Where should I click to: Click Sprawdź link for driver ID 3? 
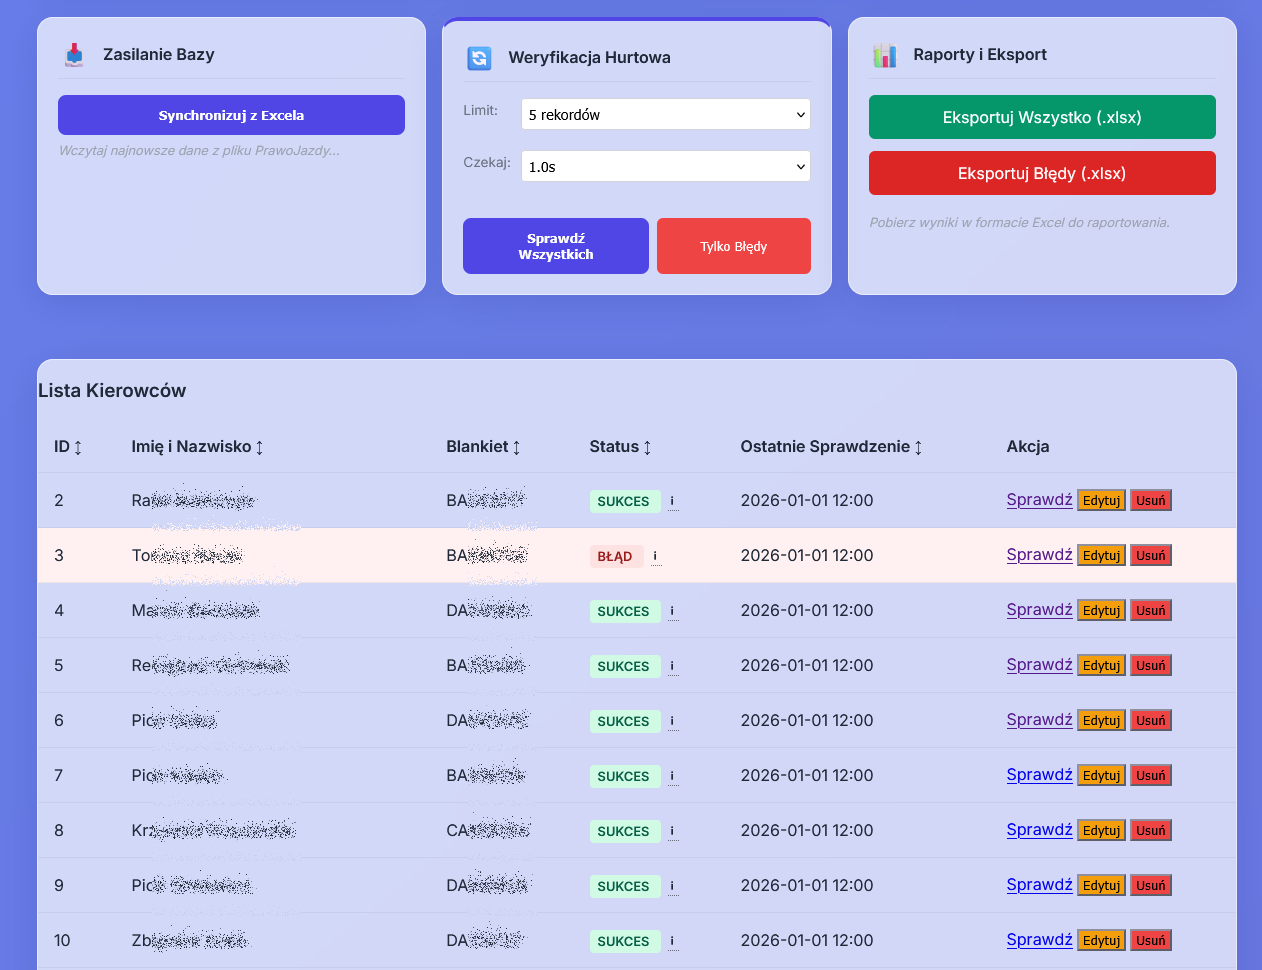click(x=1039, y=555)
